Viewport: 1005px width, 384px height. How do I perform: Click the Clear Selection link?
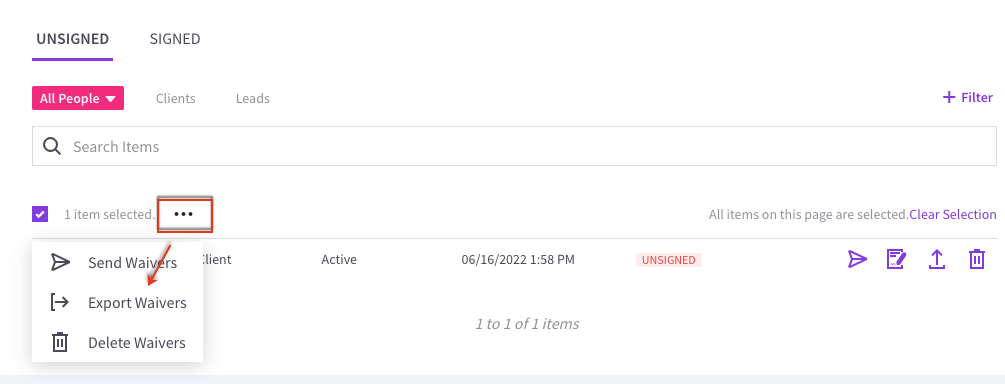pos(953,214)
